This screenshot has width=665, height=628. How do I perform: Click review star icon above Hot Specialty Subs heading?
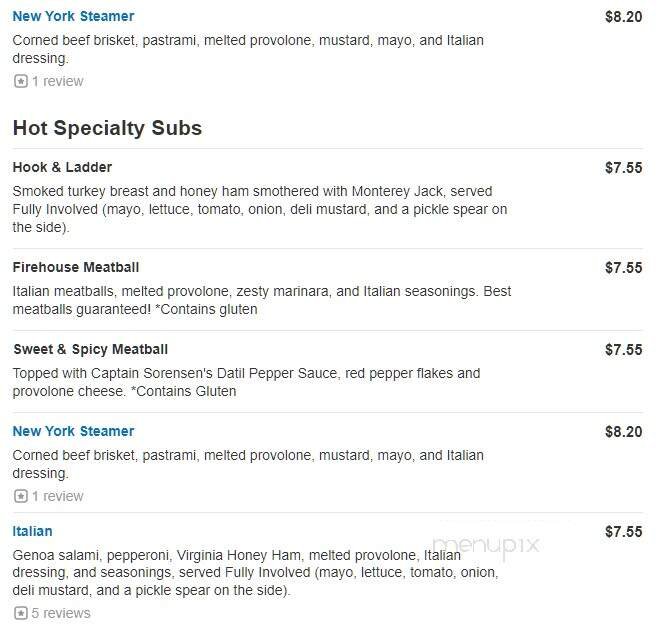coord(20,81)
